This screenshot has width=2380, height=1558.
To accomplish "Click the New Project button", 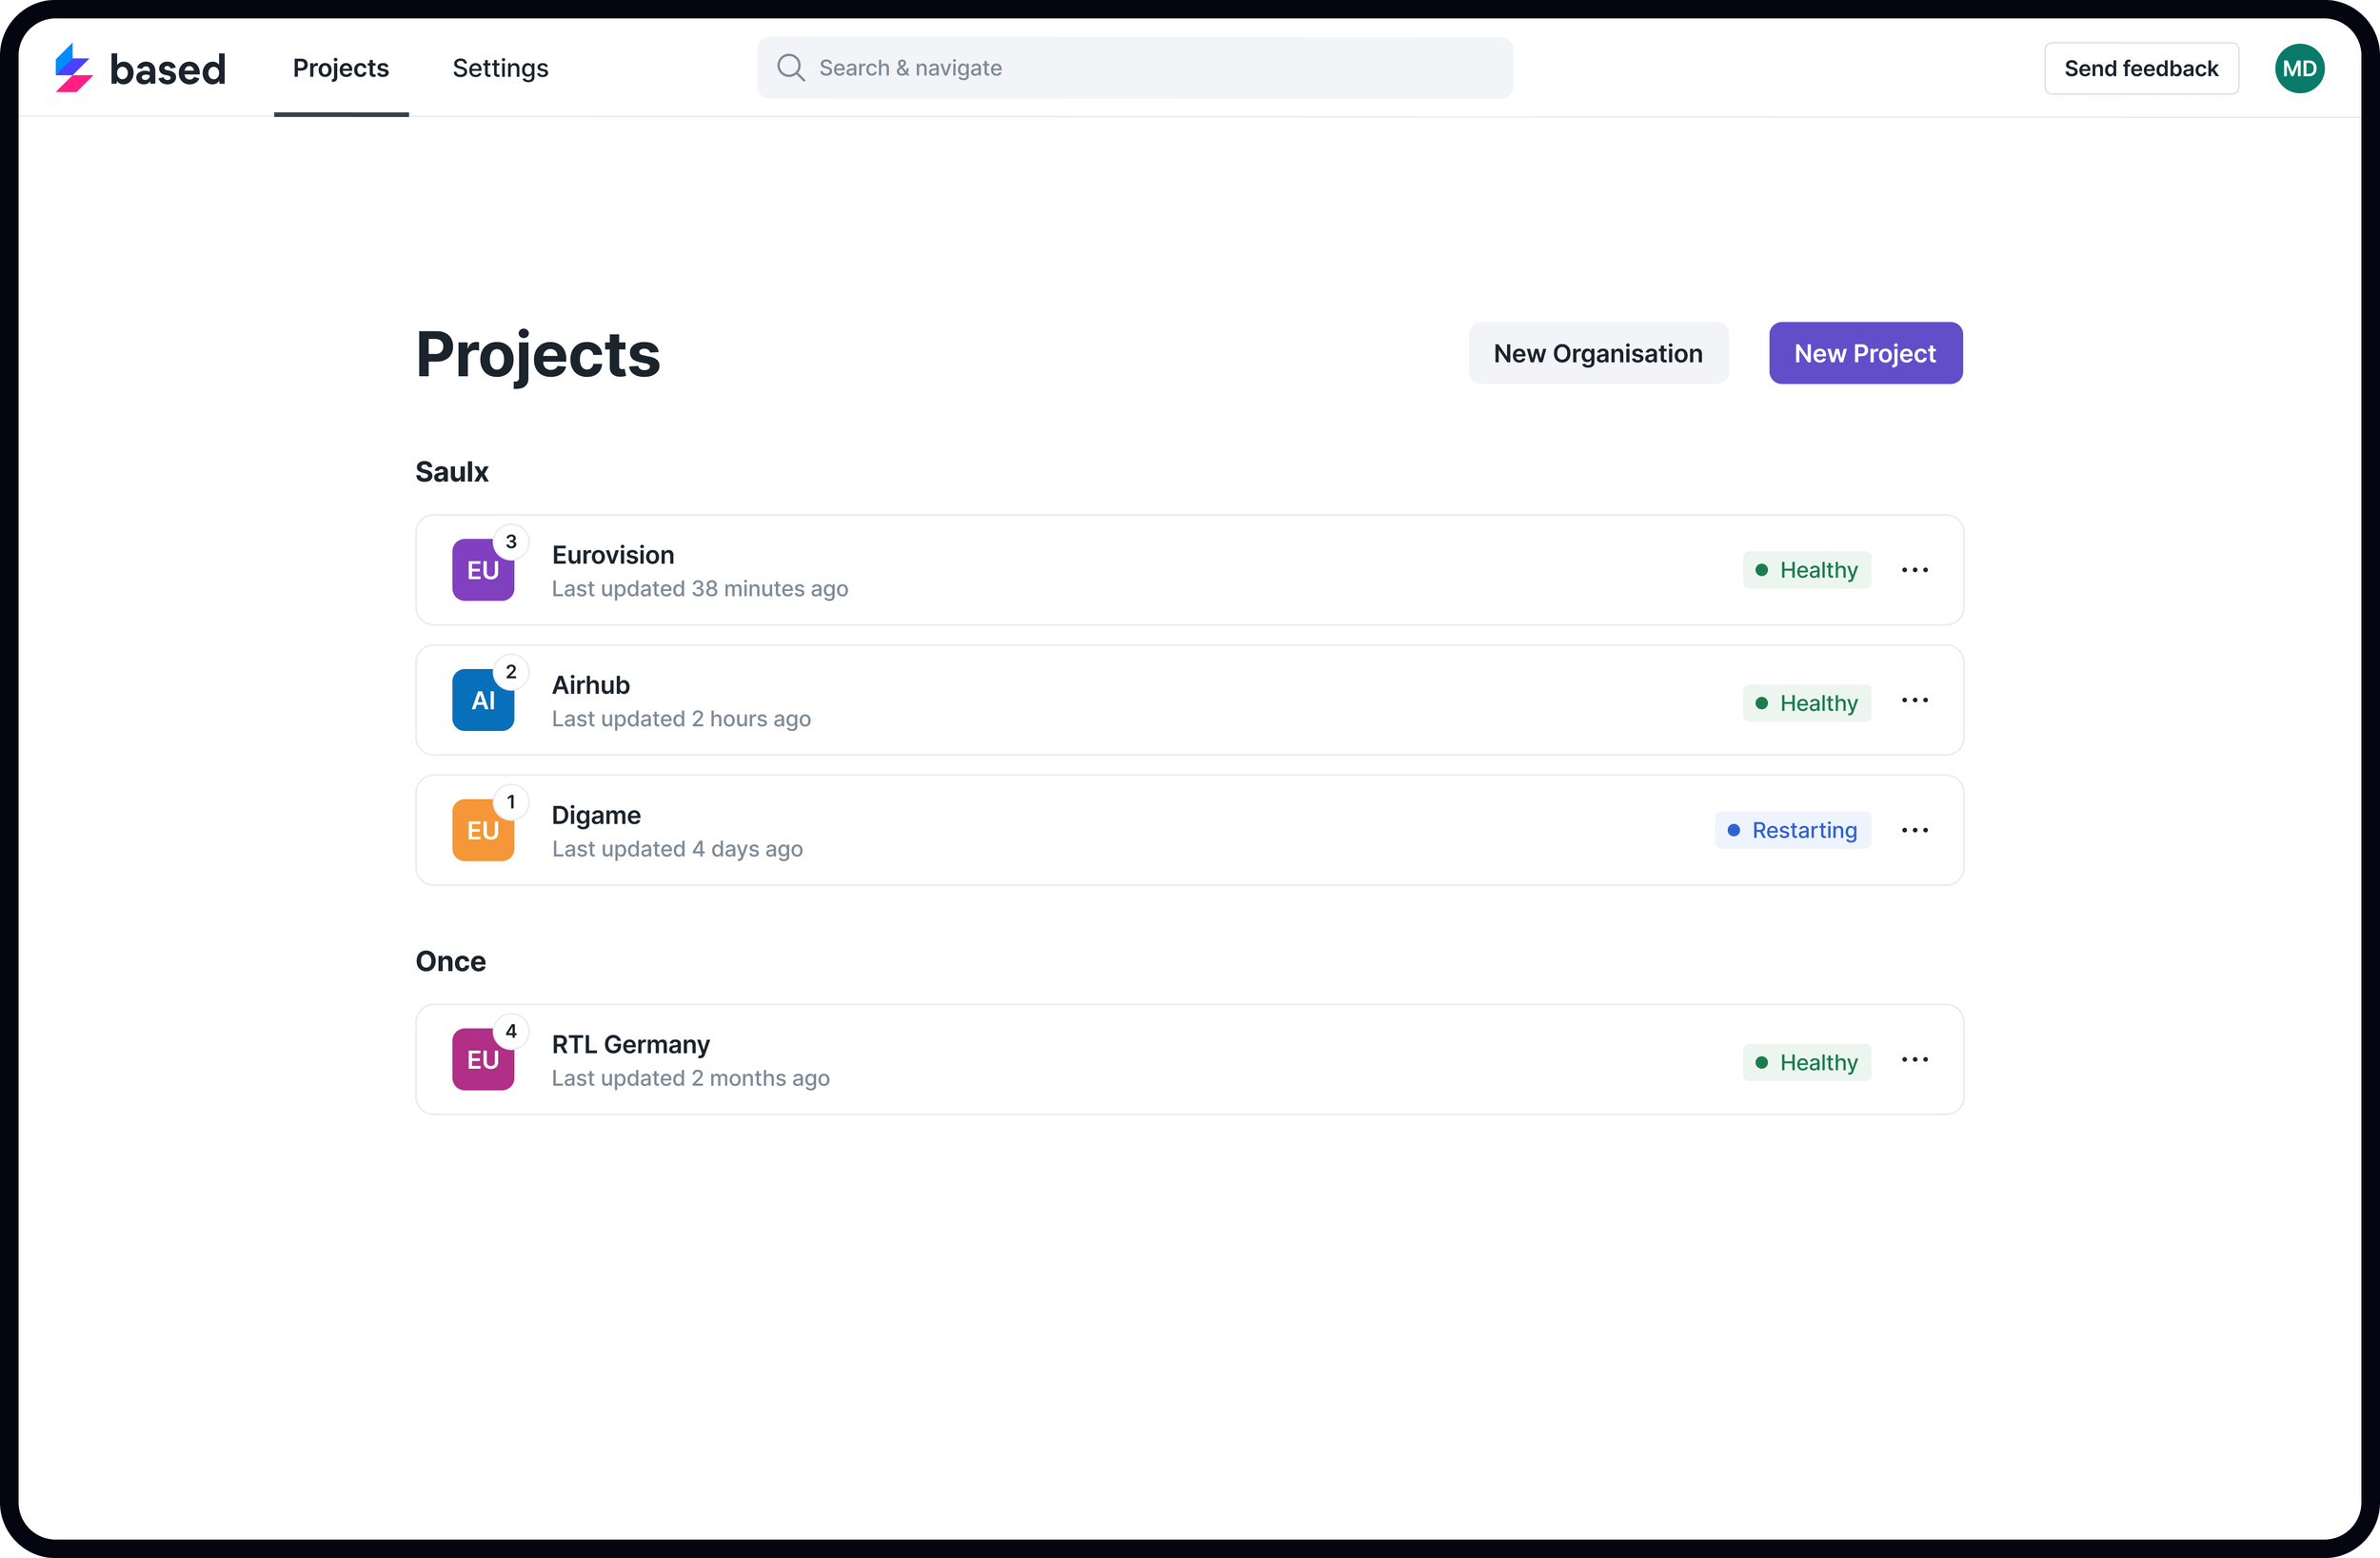I will (x=1864, y=353).
